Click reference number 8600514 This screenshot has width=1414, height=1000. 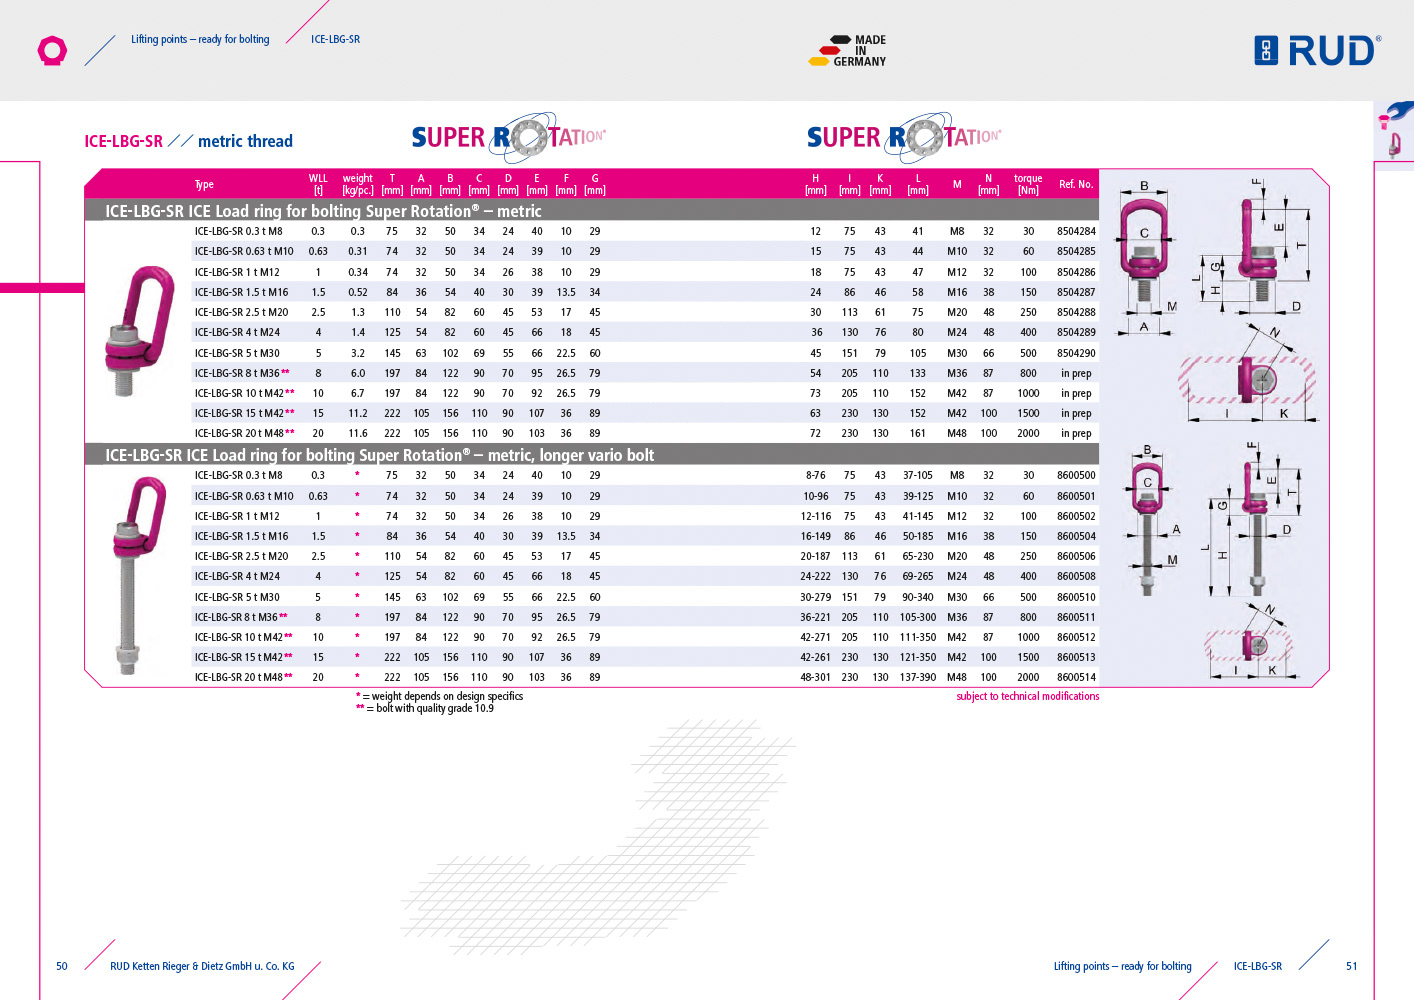[x=1076, y=678]
